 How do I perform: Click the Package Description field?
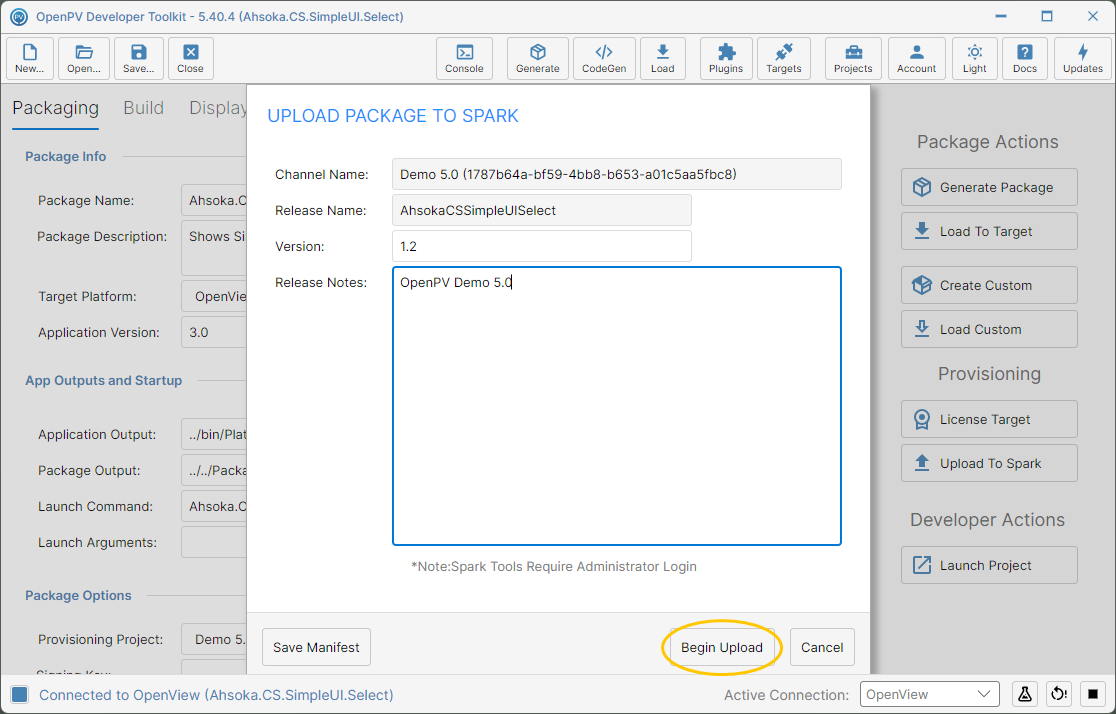click(214, 248)
